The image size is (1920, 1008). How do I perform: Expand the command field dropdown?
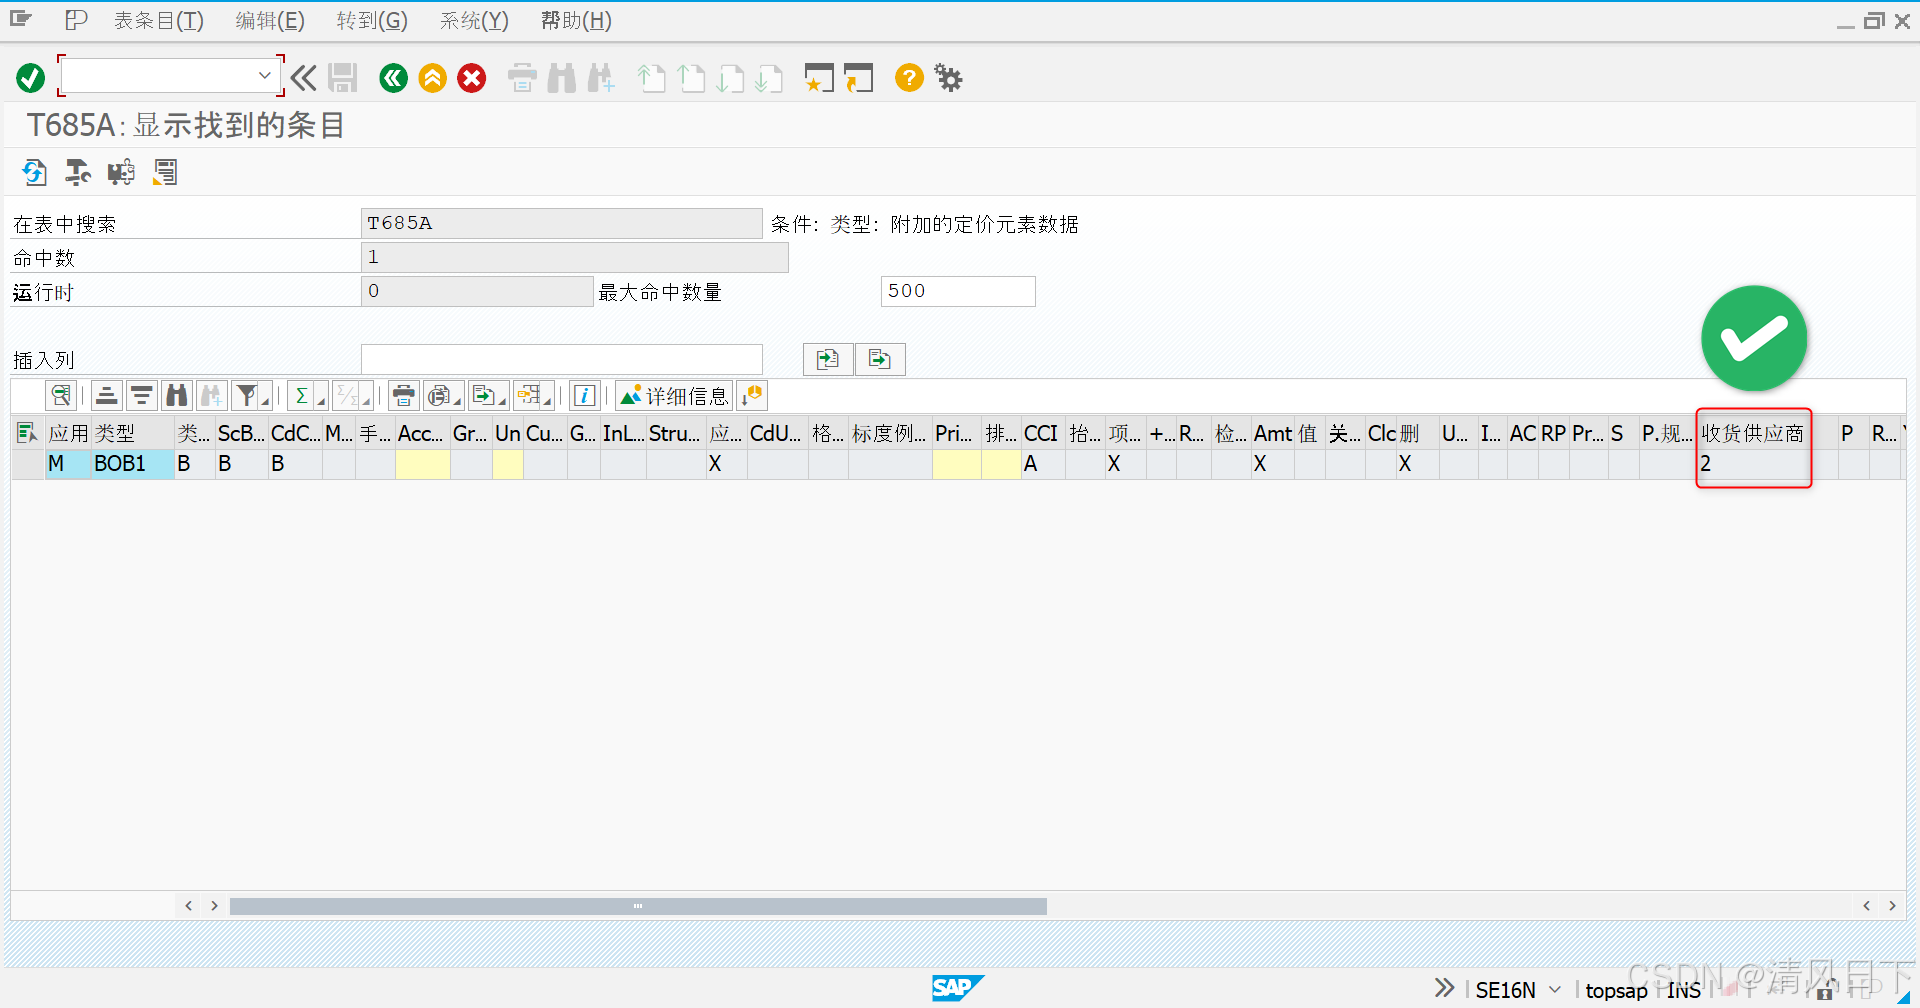click(x=264, y=75)
